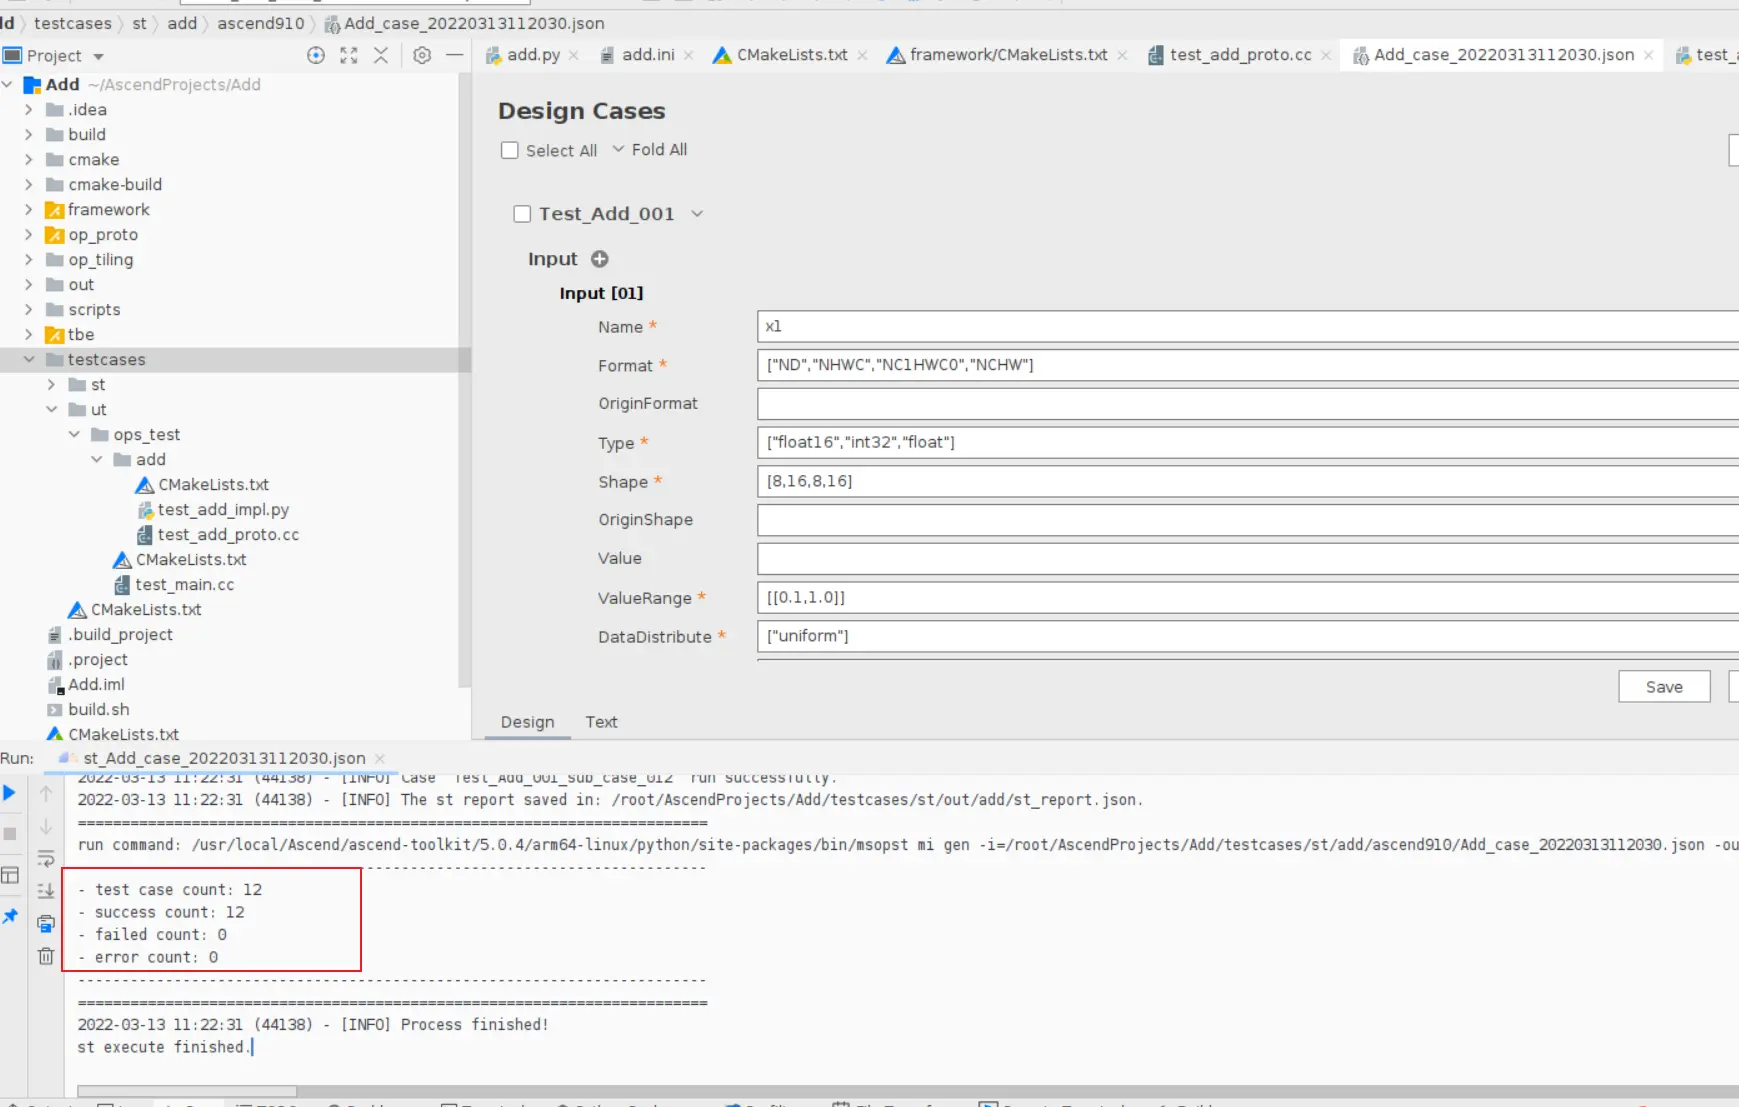This screenshot has height=1107, width=1739.
Task: Open test_add_impl.py in project tree
Action: click(x=223, y=510)
